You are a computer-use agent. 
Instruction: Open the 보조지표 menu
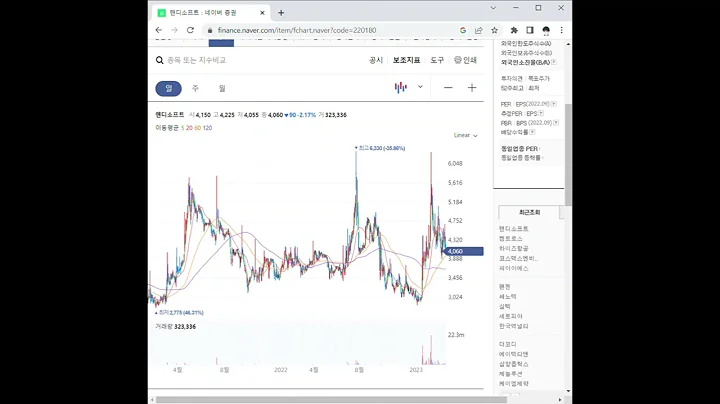pos(406,60)
